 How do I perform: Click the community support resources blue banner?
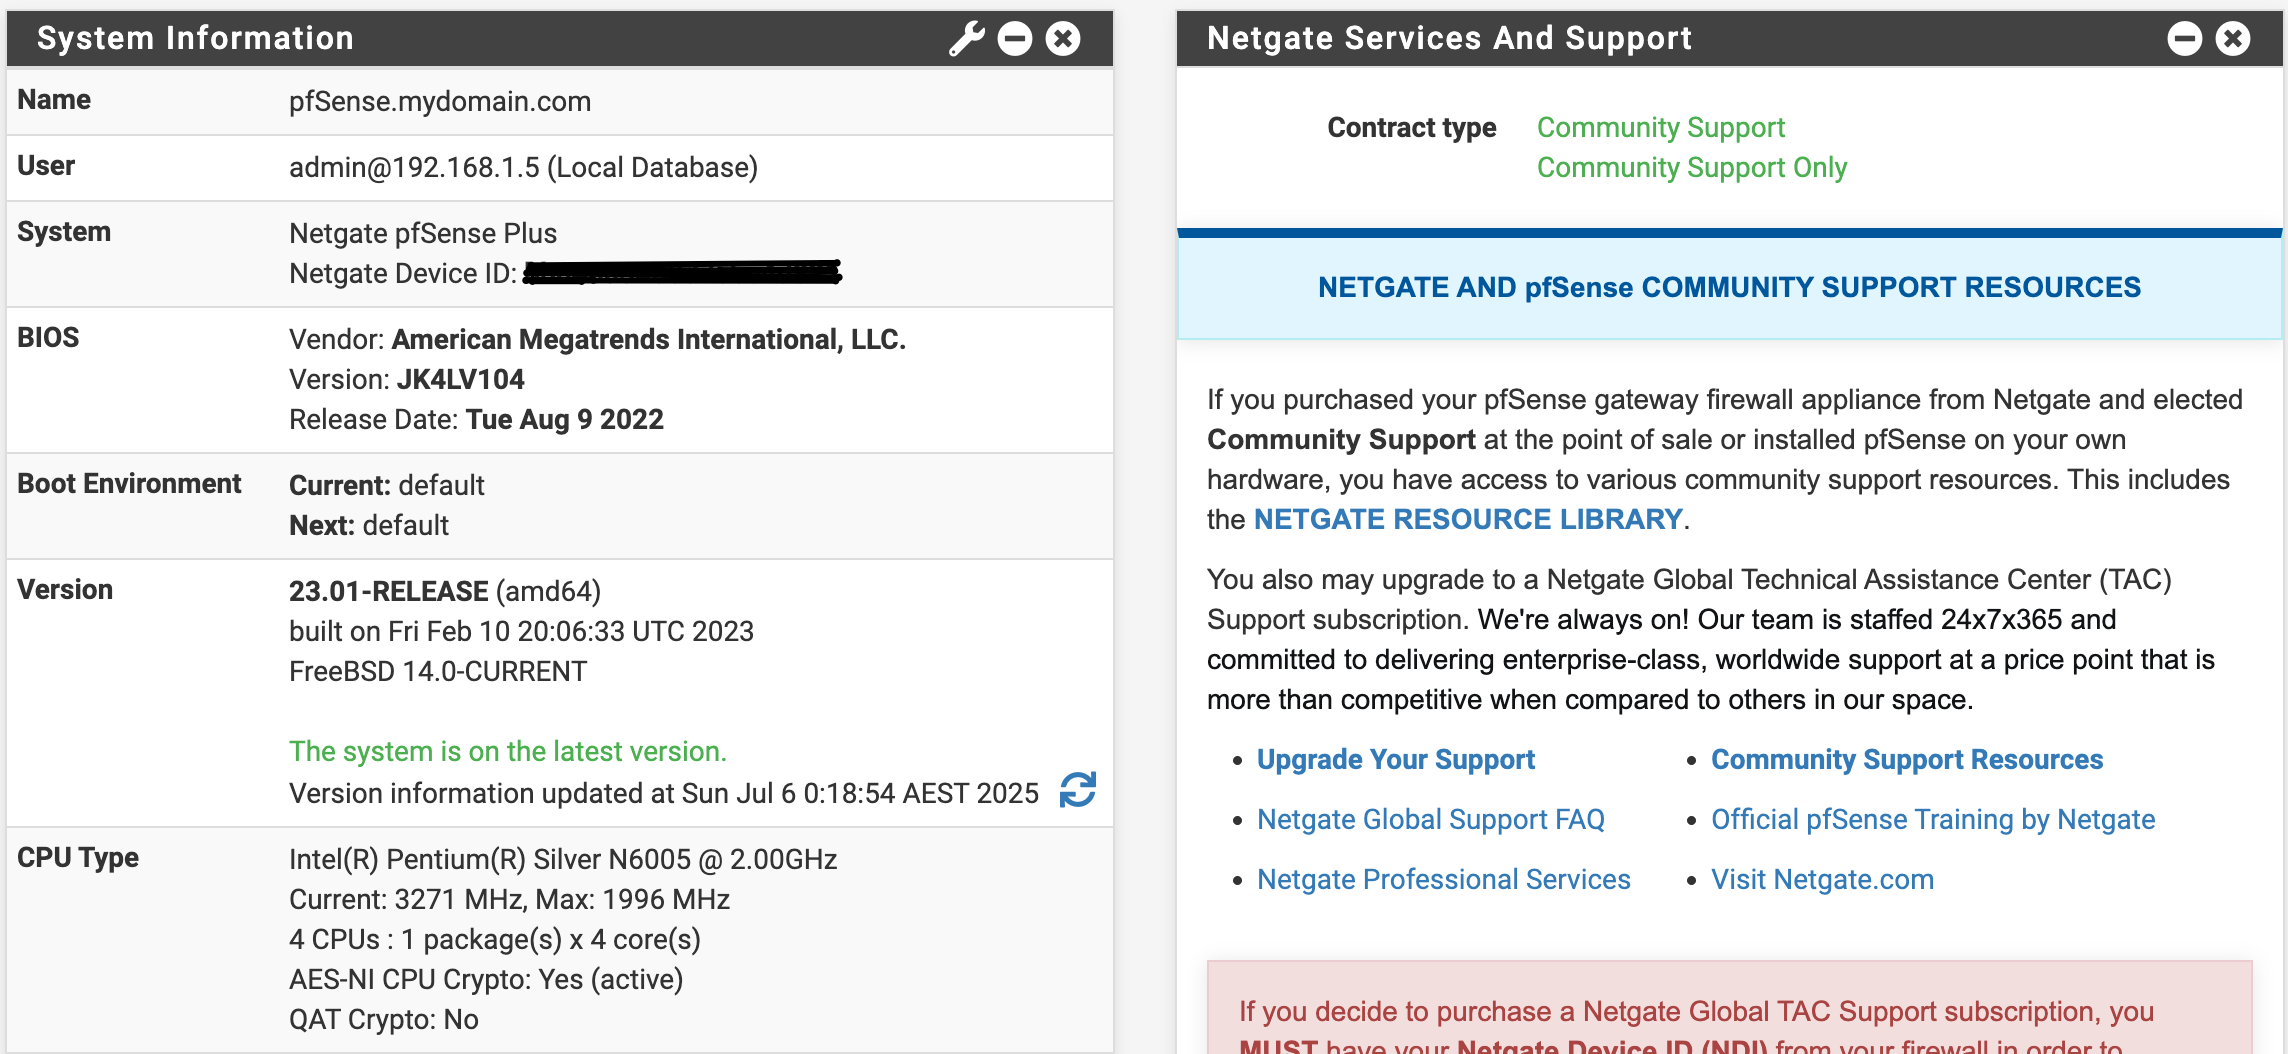click(1729, 288)
